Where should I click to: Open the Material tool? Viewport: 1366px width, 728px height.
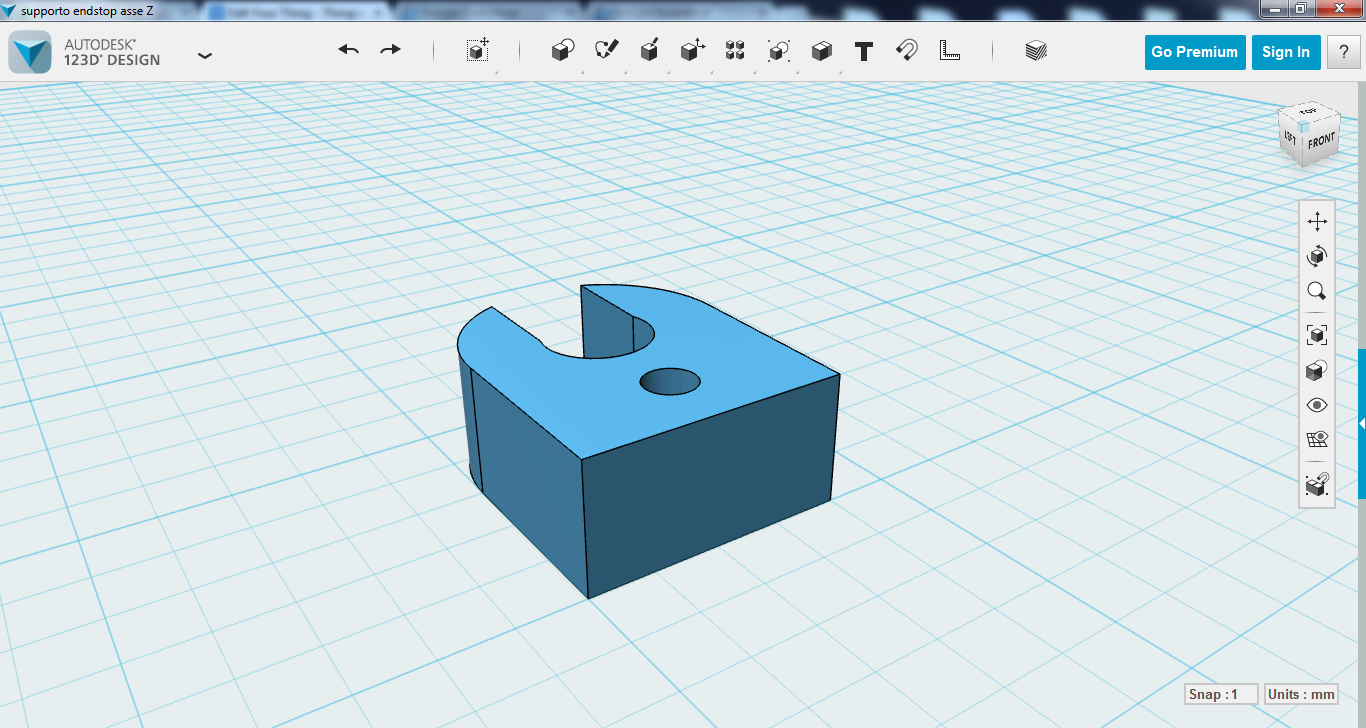click(x=1036, y=51)
